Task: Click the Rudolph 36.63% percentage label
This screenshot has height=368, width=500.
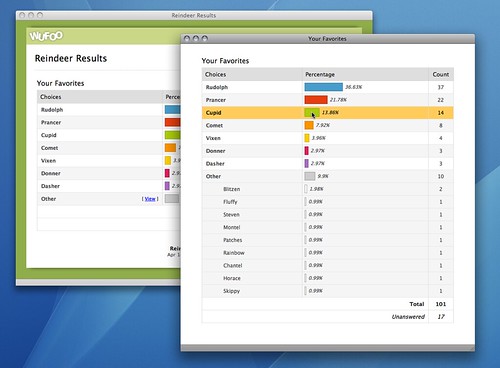Action: (x=353, y=87)
